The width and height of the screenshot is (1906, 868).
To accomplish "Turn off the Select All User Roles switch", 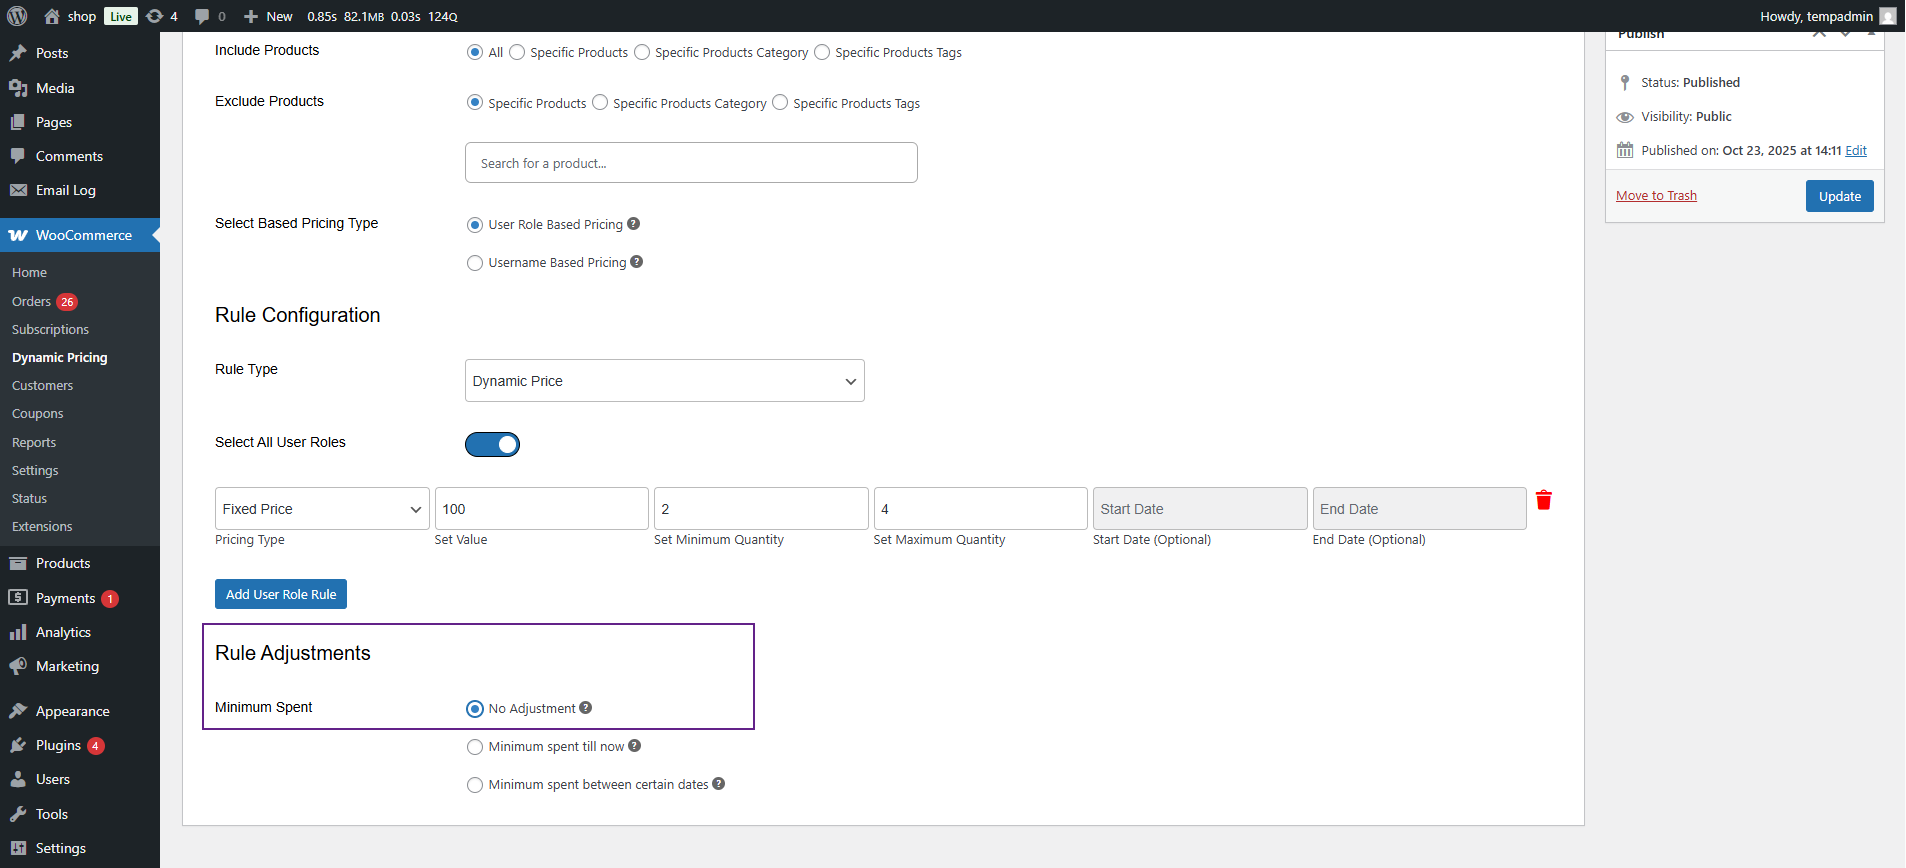I will [x=492, y=444].
